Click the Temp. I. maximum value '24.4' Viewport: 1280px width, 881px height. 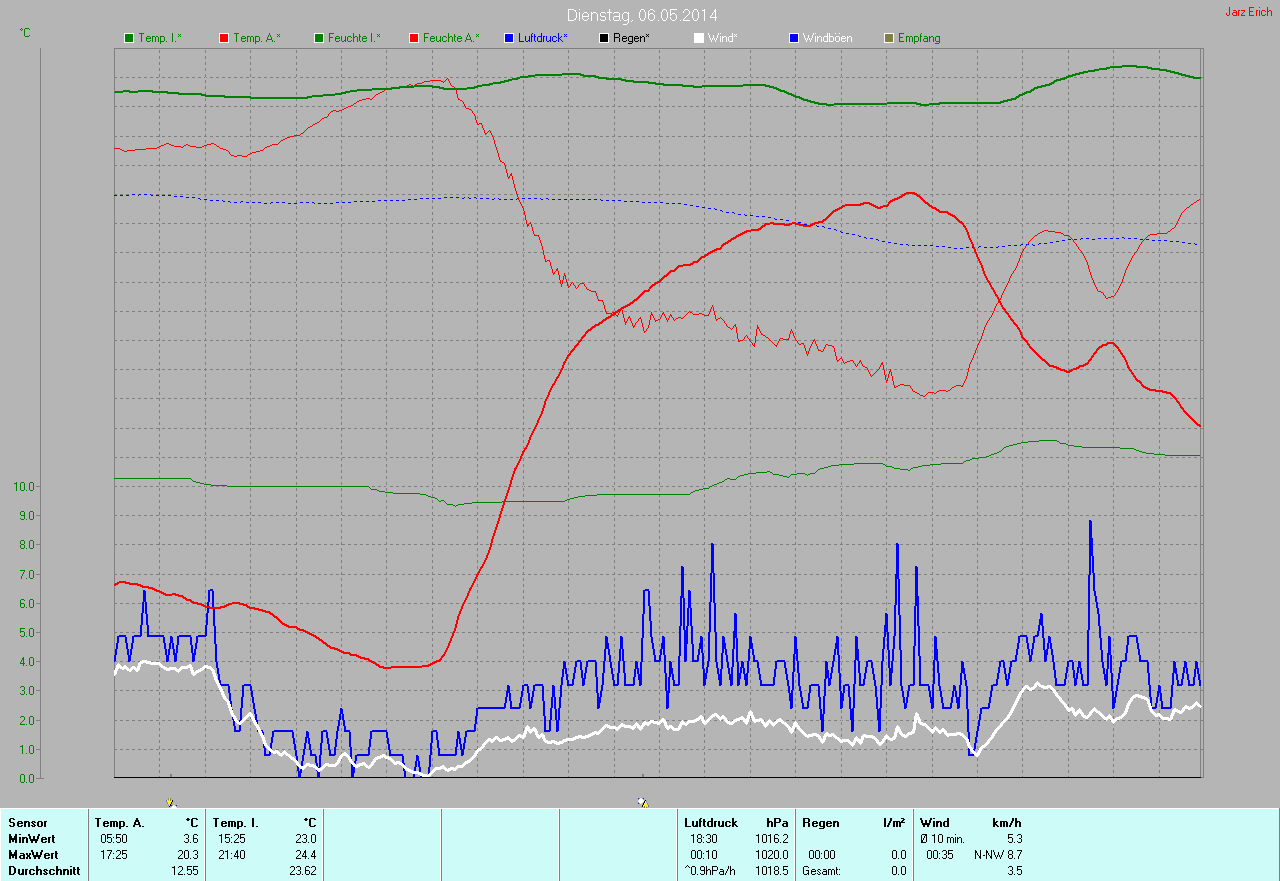306,855
